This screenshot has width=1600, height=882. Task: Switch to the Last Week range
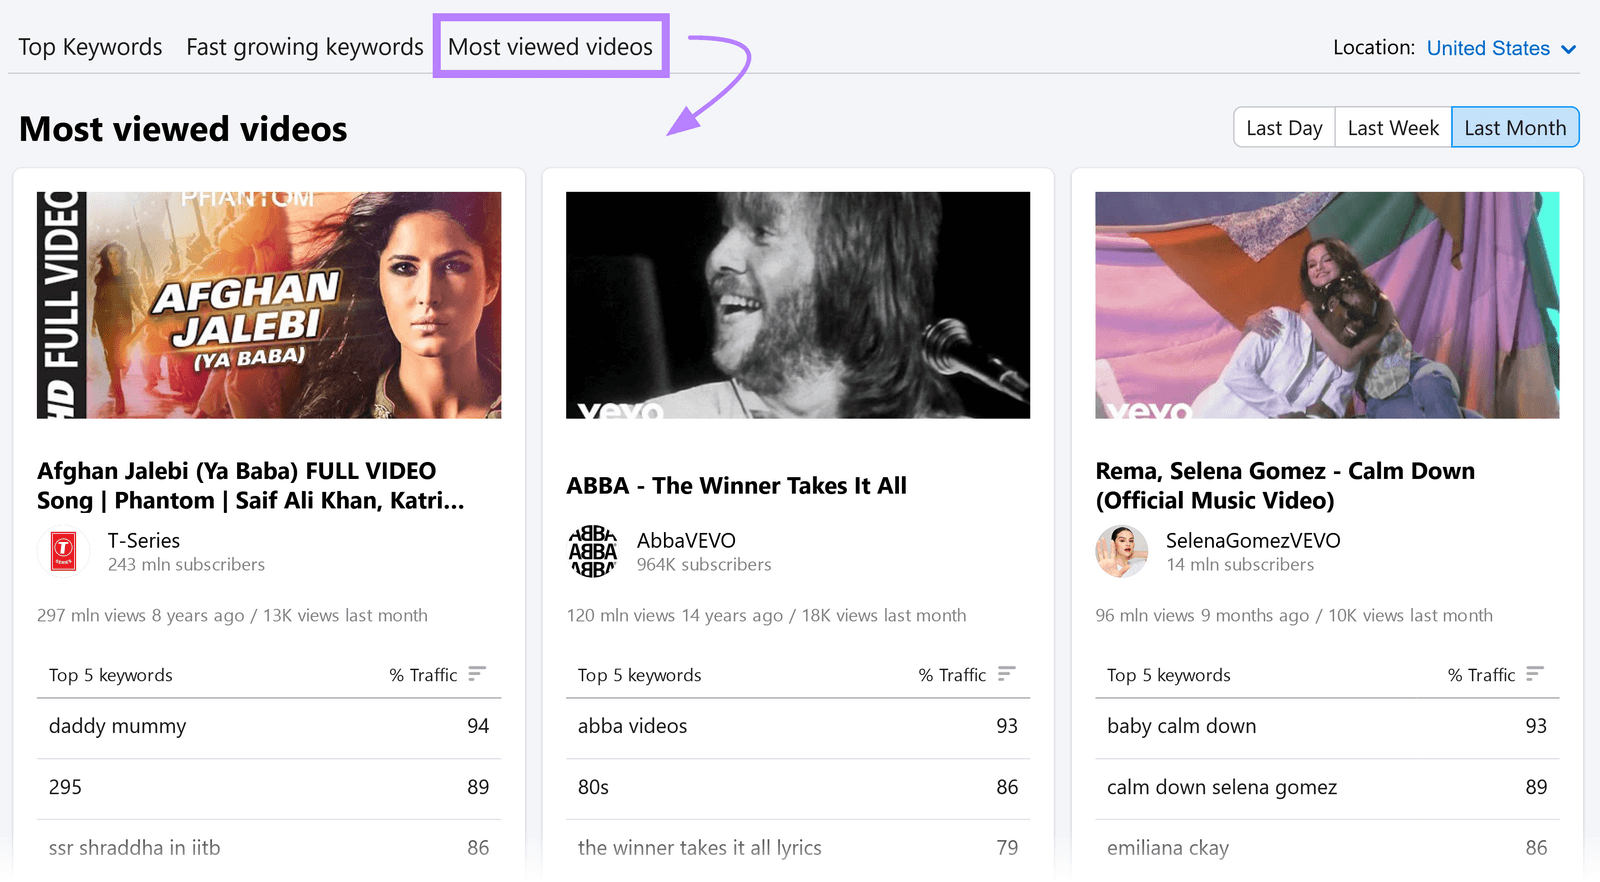coord(1393,128)
